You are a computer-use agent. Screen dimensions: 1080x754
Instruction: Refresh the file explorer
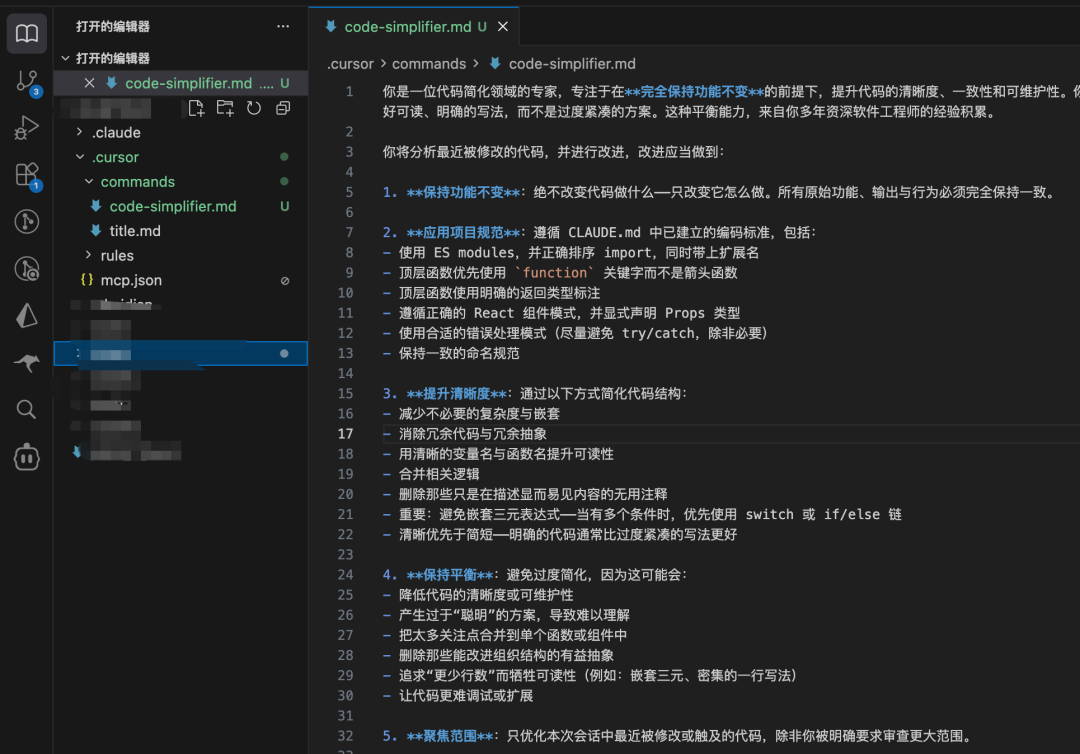[254, 108]
